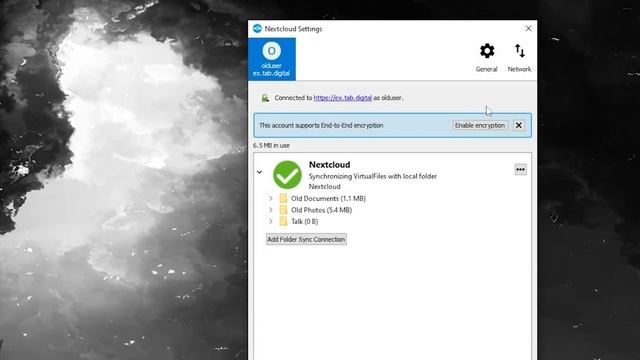Click the Old Photos folder icon
The height and width of the screenshot is (360, 640).
[x=283, y=210]
